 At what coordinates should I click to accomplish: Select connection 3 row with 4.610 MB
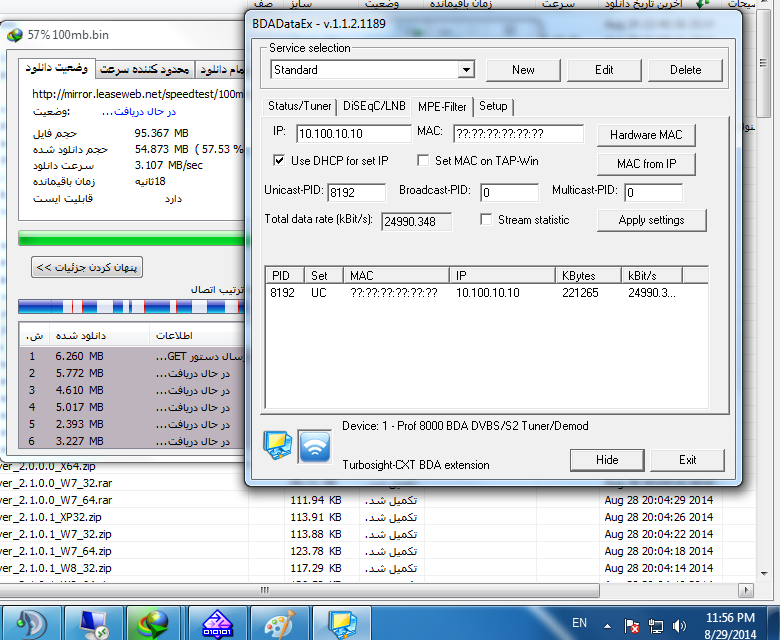[132, 390]
